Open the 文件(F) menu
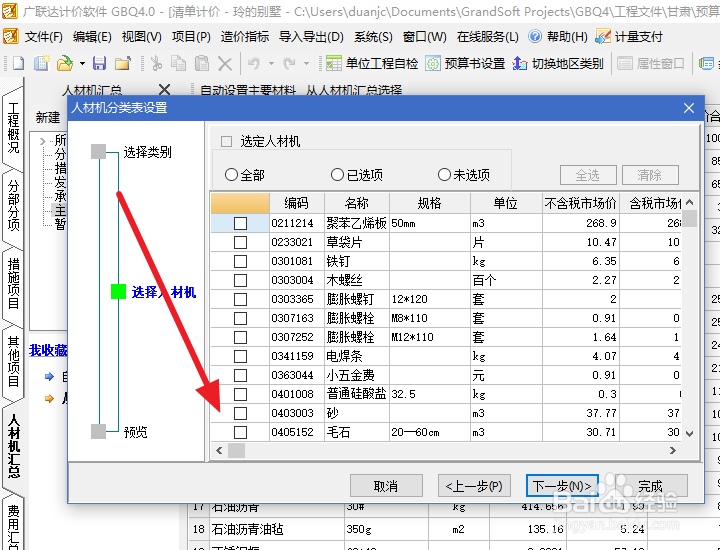Viewport: 720px width, 550px height. pyautogui.click(x=44, y=37)
